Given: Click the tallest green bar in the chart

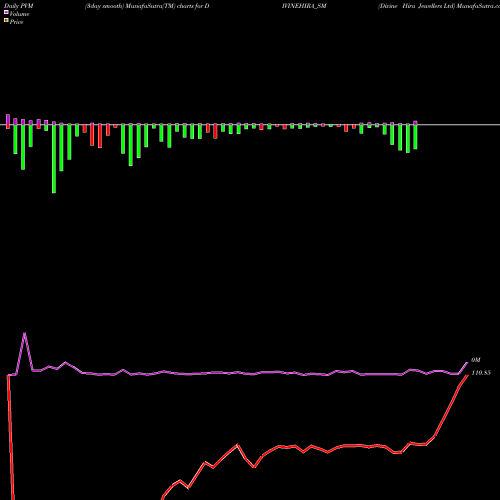Looking at the screenshot, I should pos(54,158).
